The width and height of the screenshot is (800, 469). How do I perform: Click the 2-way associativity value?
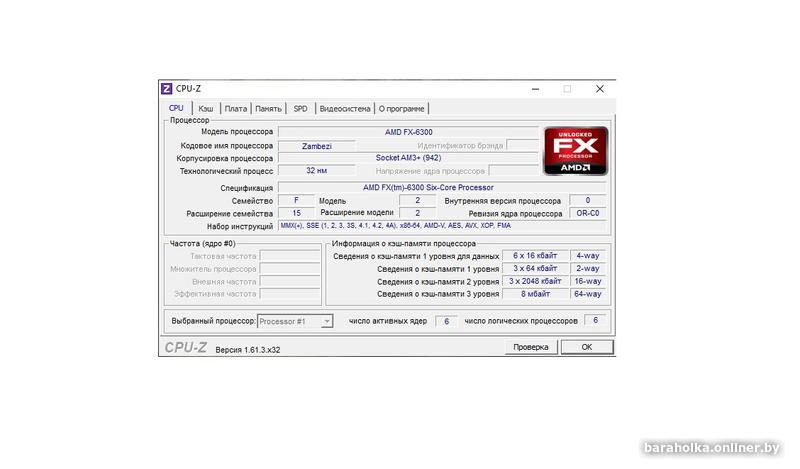pos(588,268)
